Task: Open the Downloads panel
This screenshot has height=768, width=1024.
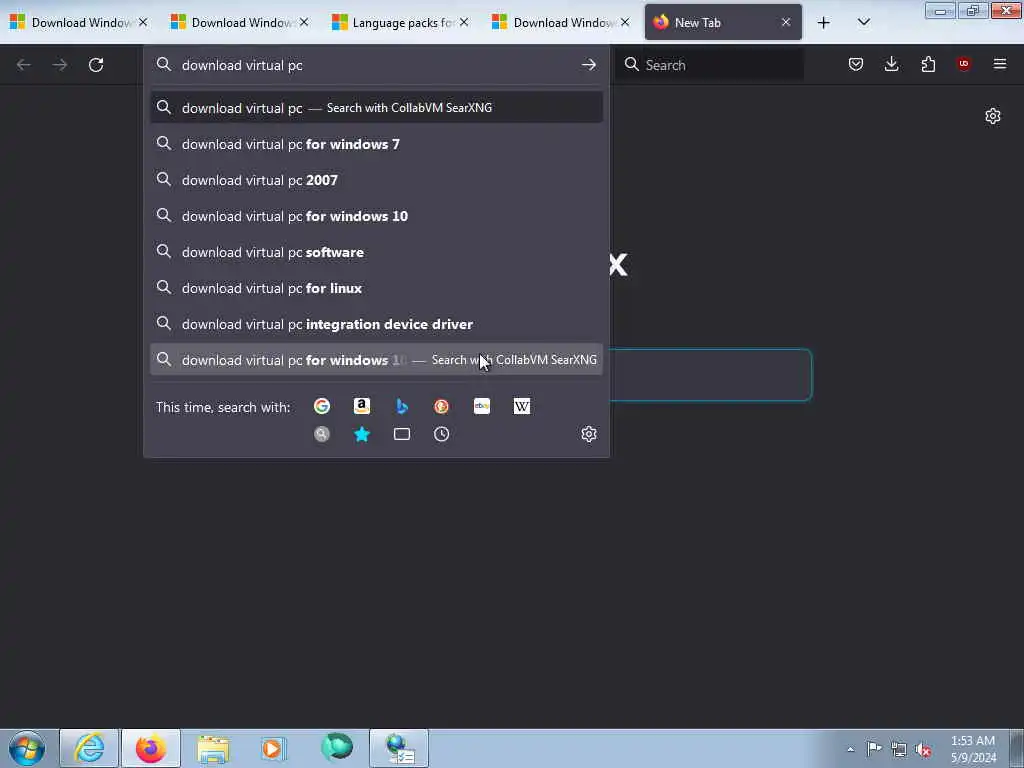Action: [x=891, y=64]
